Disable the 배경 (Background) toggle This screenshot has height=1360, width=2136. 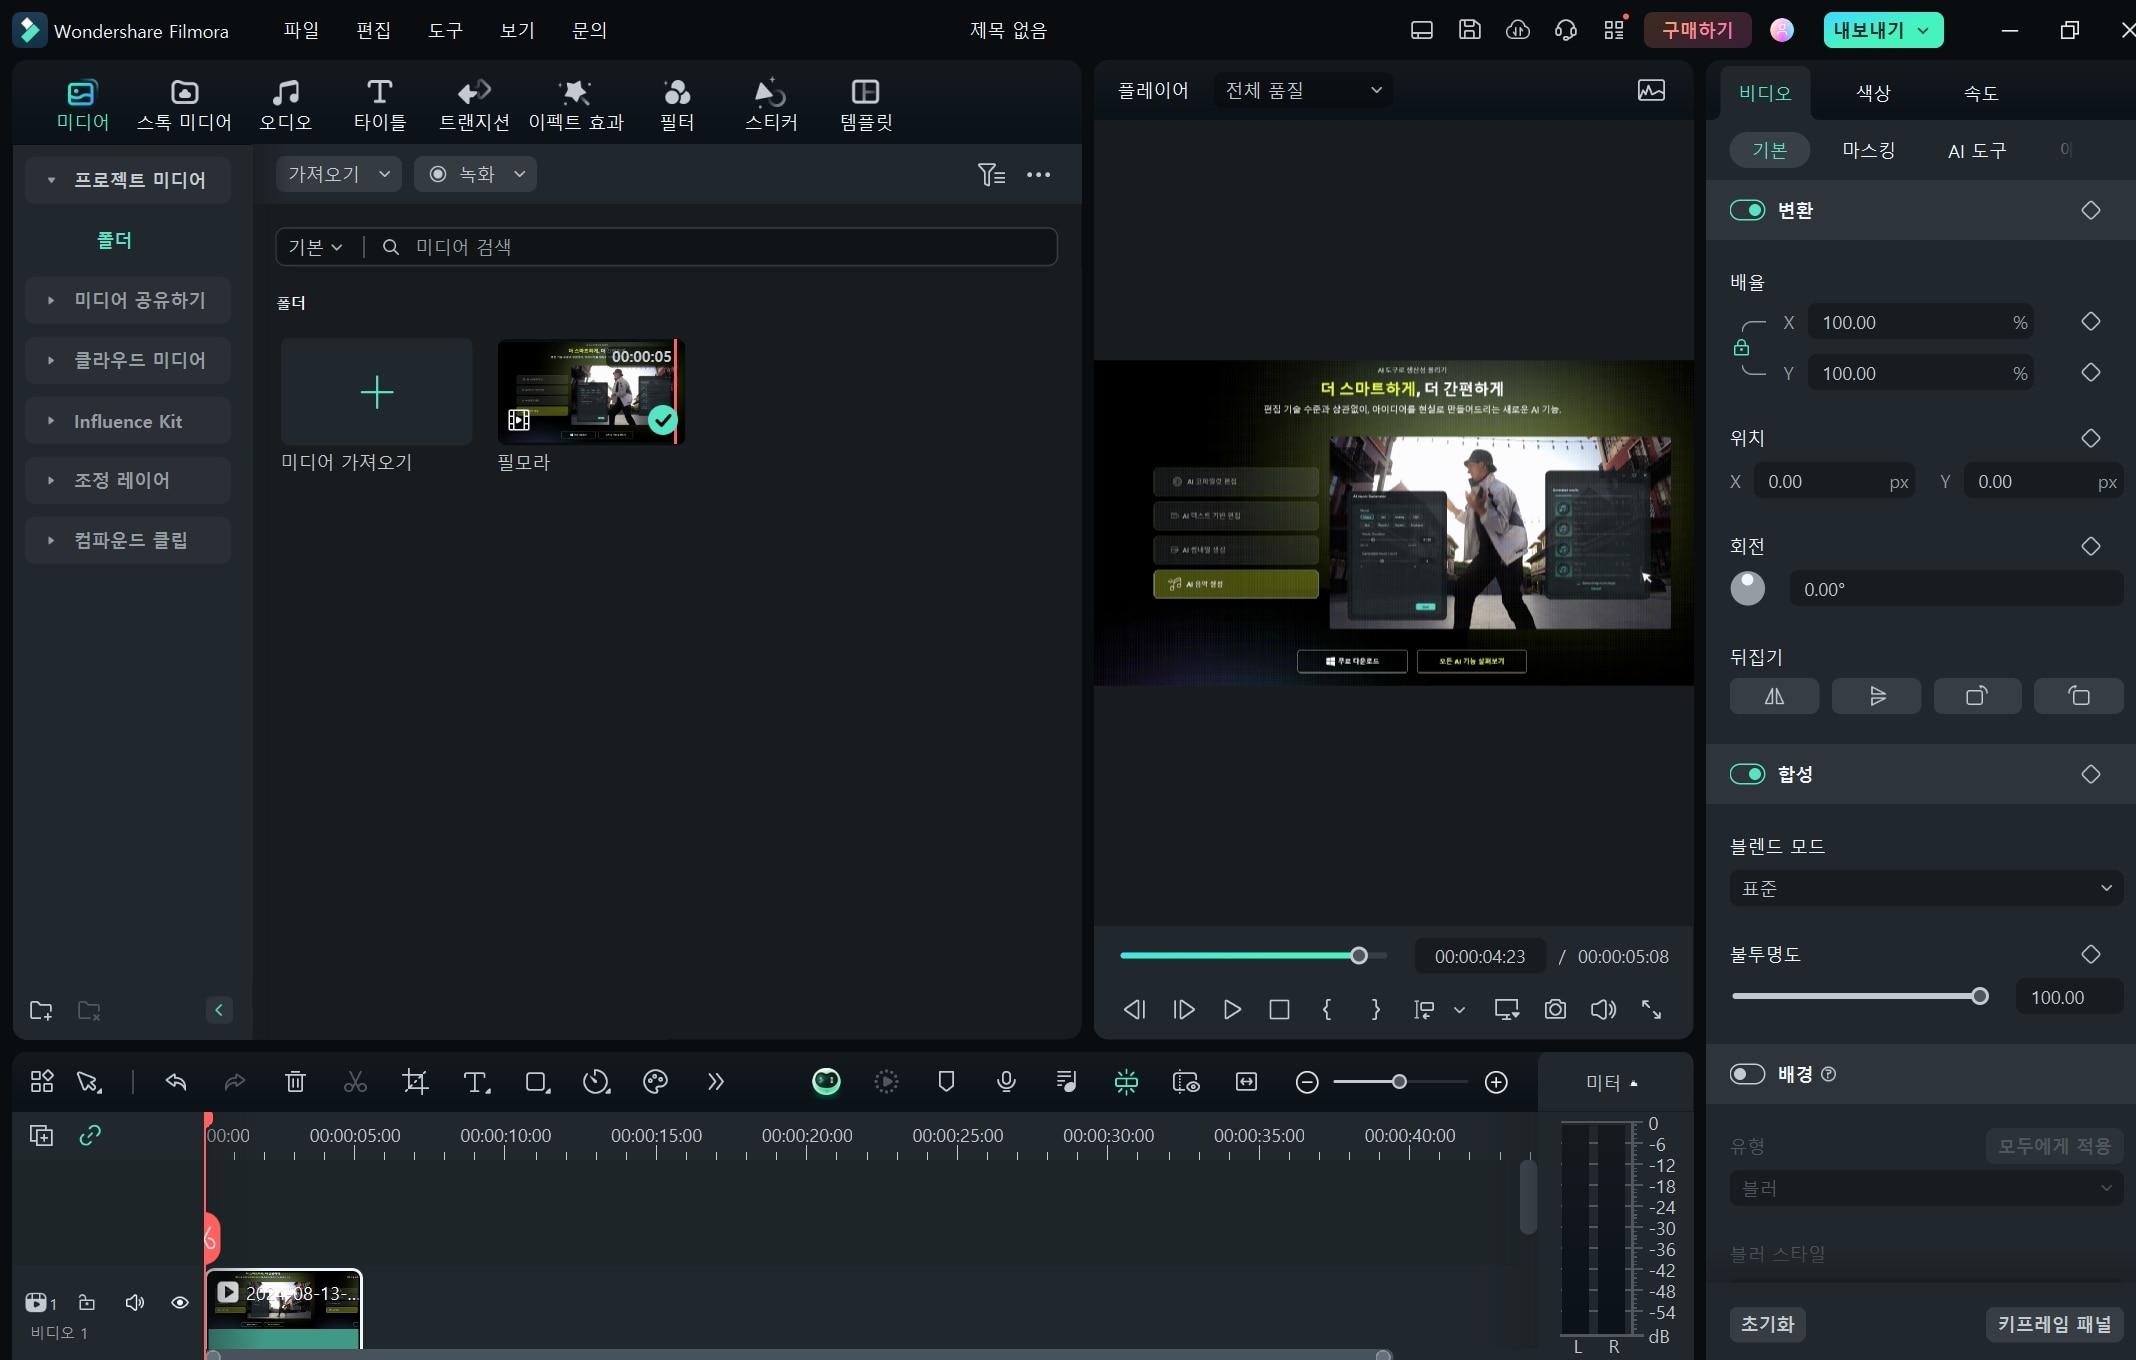(1745, 1074)
